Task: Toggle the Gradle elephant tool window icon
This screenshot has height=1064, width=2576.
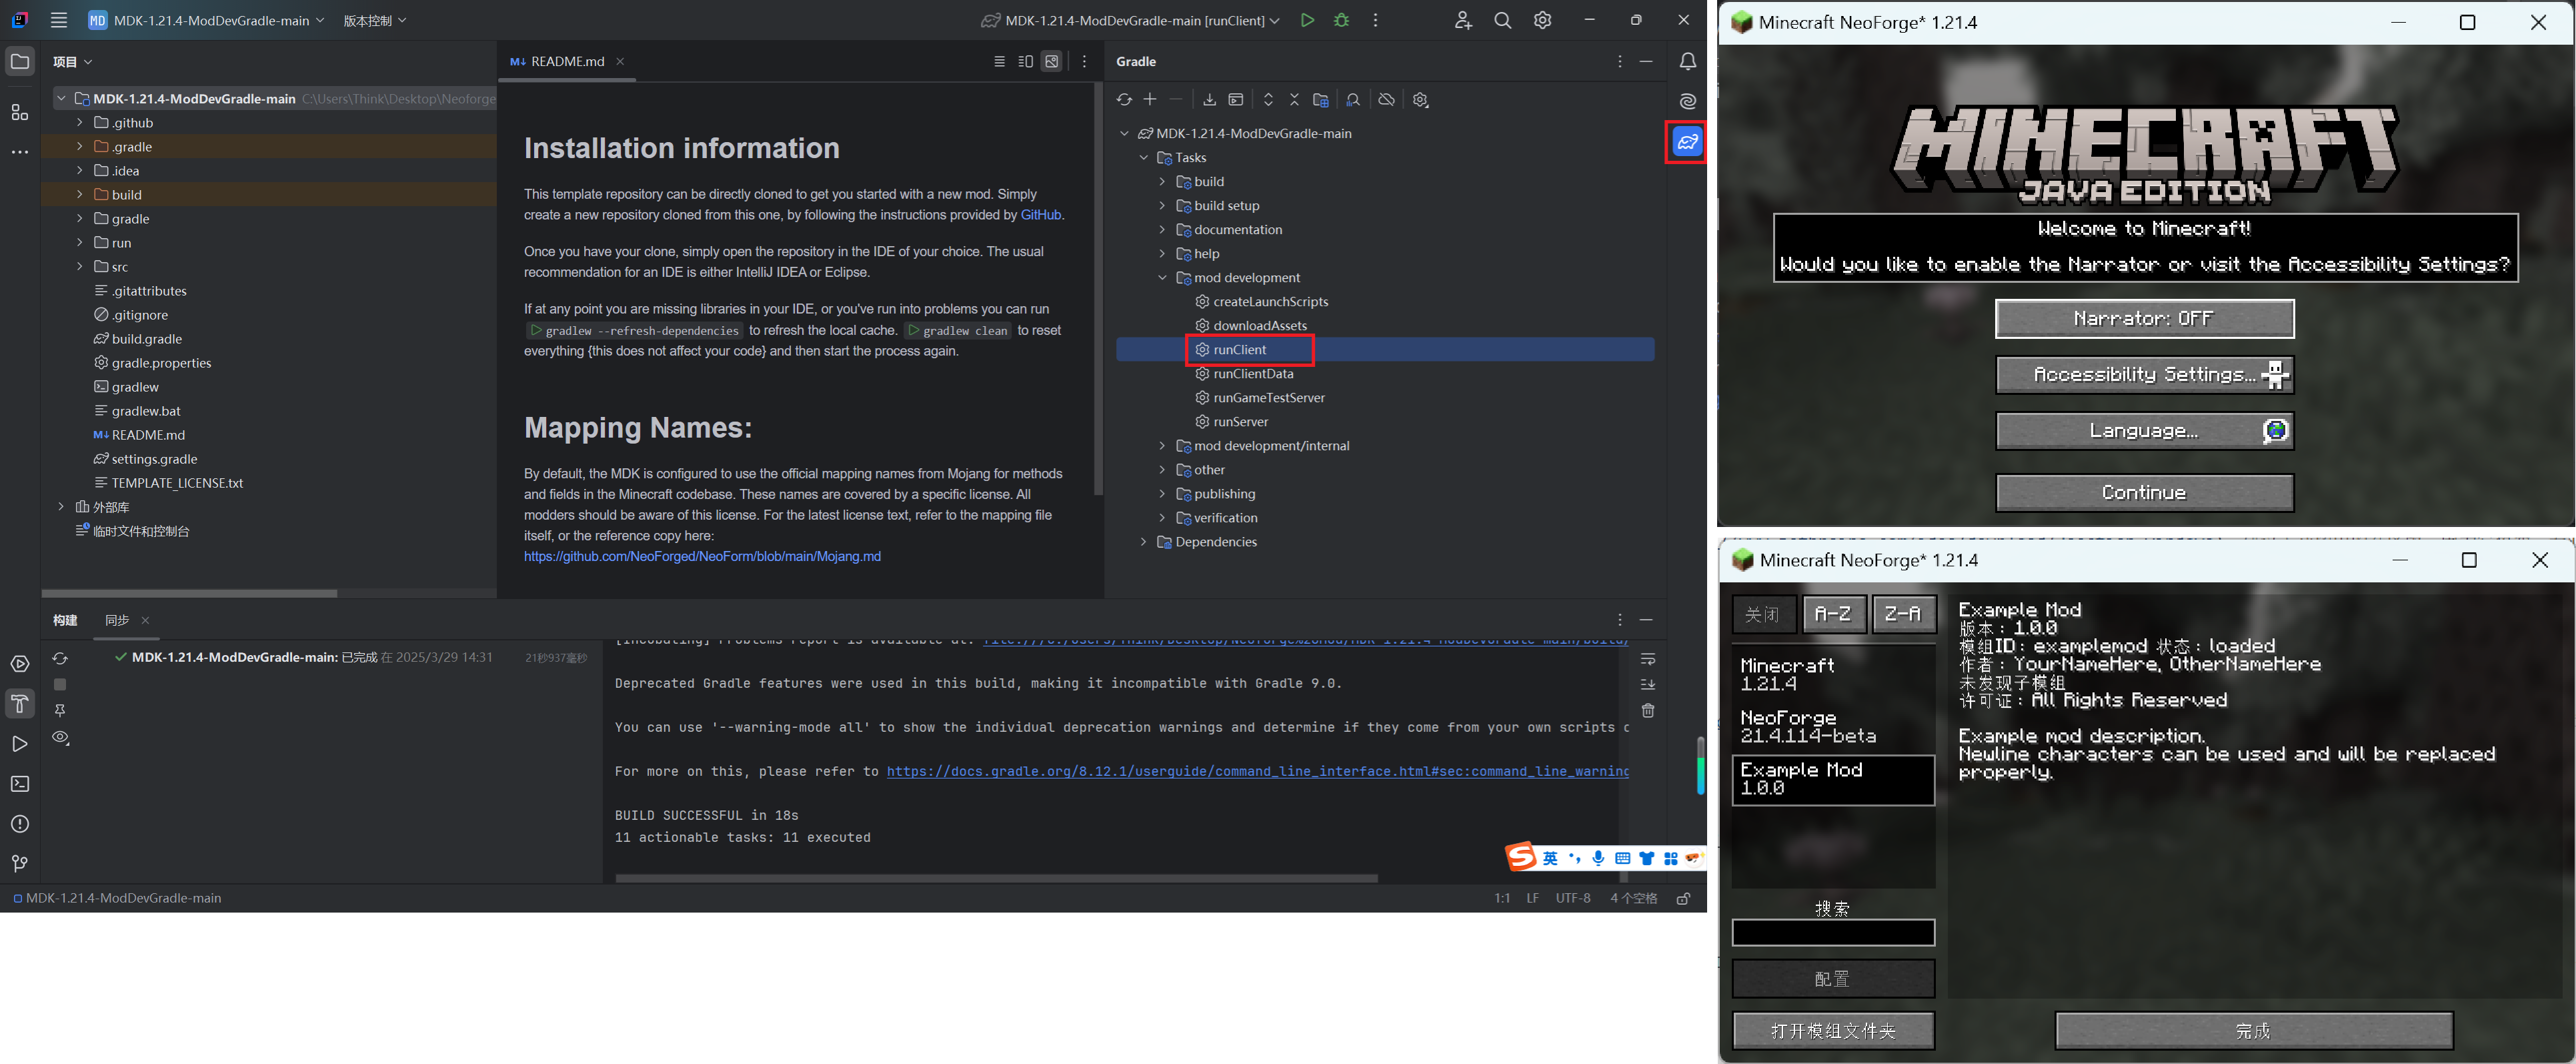Action: point(1688,142)
